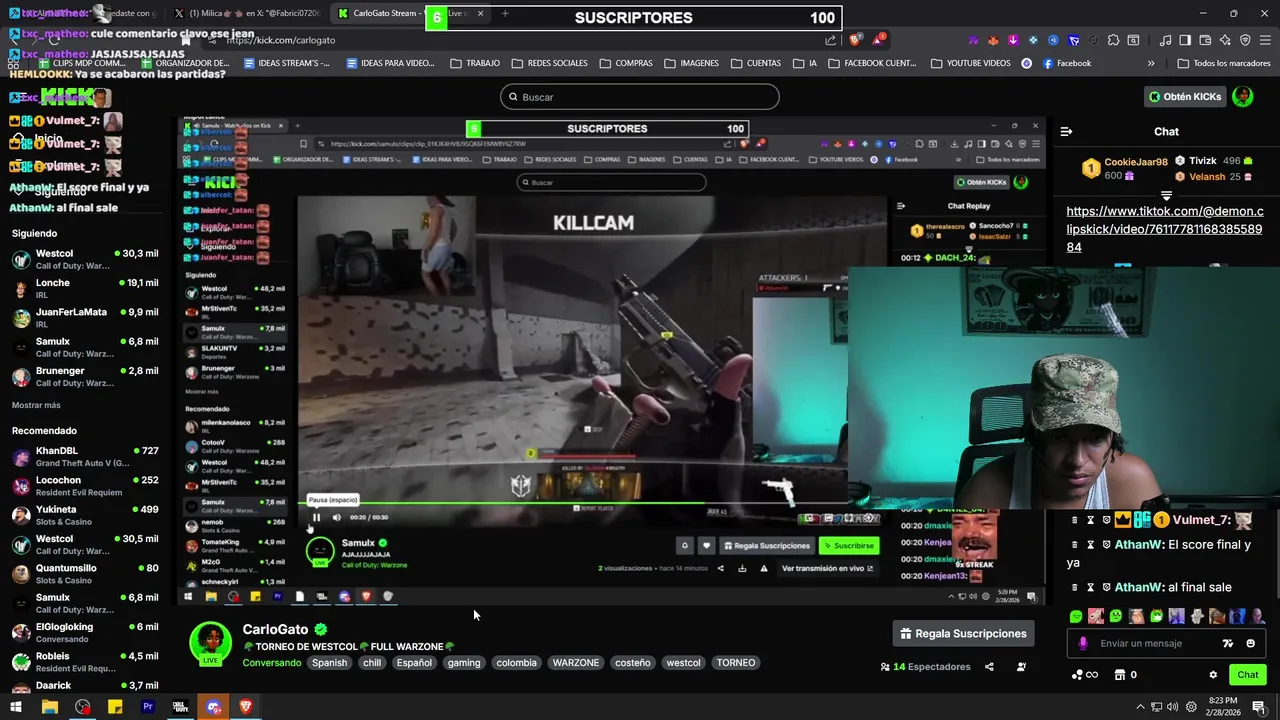Open the YOUTUBE VIDEOS bookmarks folder
This screenshot has width=1280, height=720.
[970, 63]
